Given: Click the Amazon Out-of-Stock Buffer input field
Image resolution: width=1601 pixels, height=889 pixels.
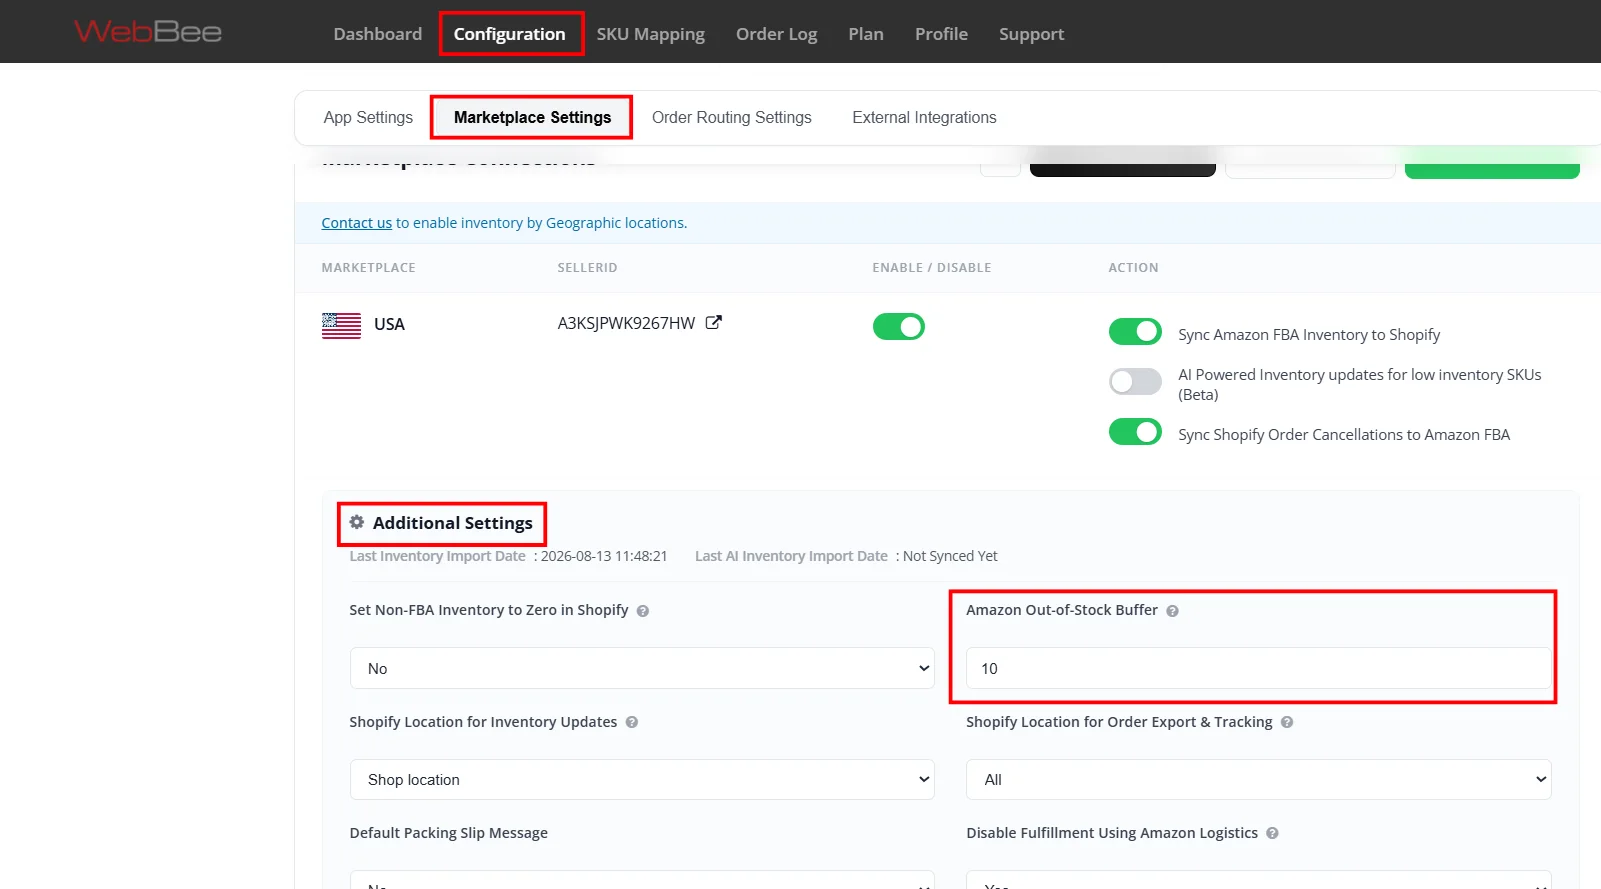Looking at the screenshot, I should tap(1258, 668).
